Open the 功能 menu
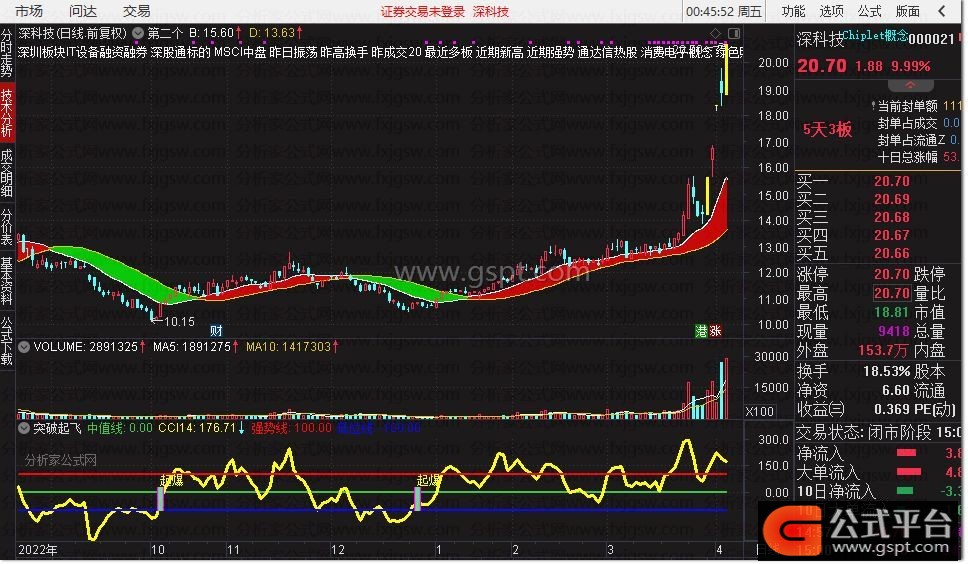 coord(793,11)
